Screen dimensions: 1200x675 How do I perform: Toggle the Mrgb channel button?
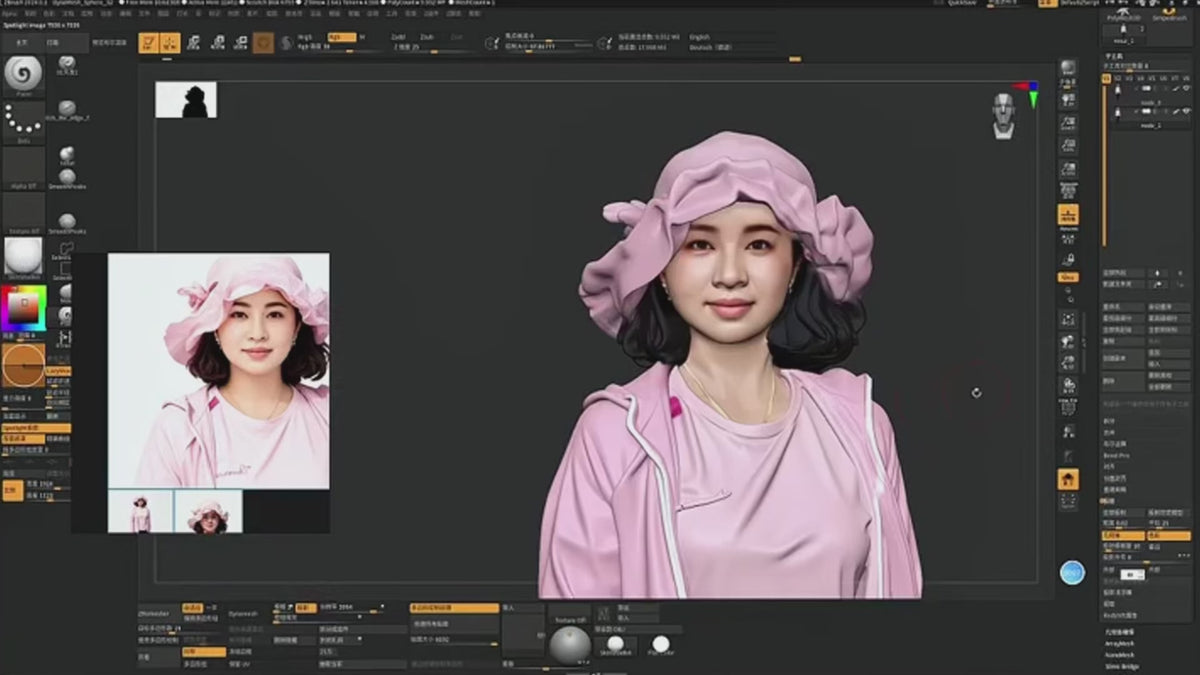pos(306,37)
